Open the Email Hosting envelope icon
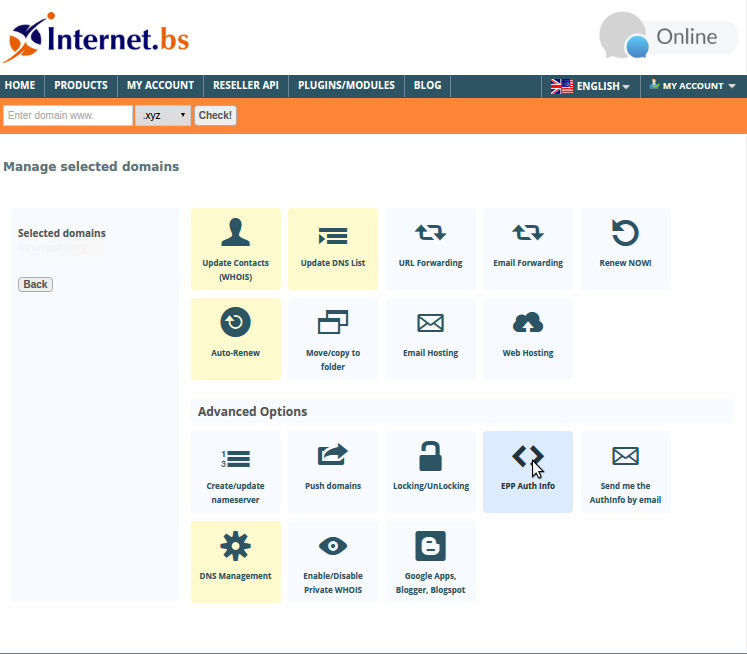This screenshot has height=654, width=747. (x=430, y=323)
